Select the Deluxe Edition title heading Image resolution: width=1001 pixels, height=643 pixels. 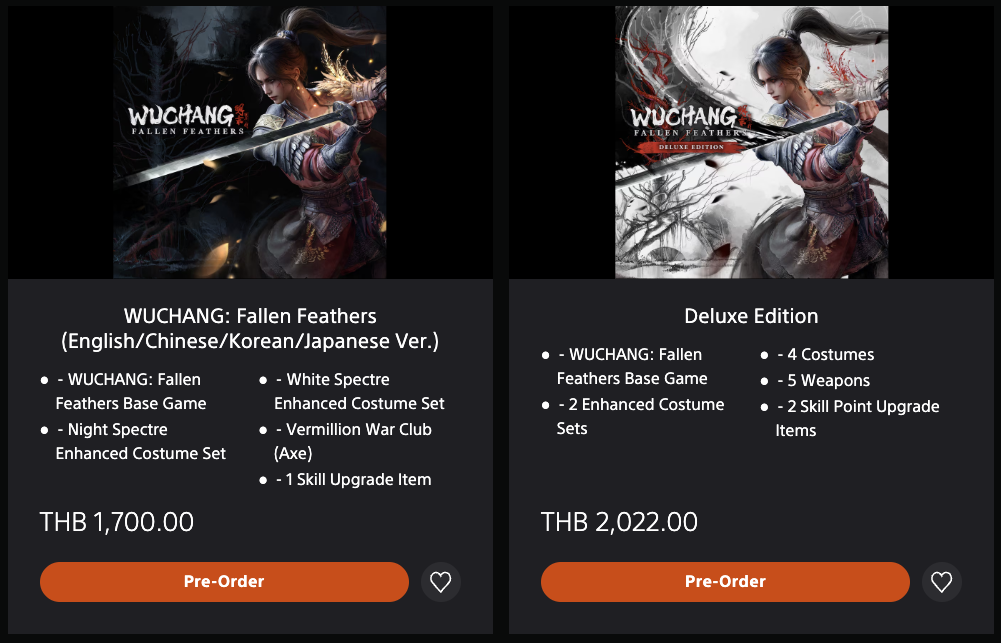[x=751, y=316]
